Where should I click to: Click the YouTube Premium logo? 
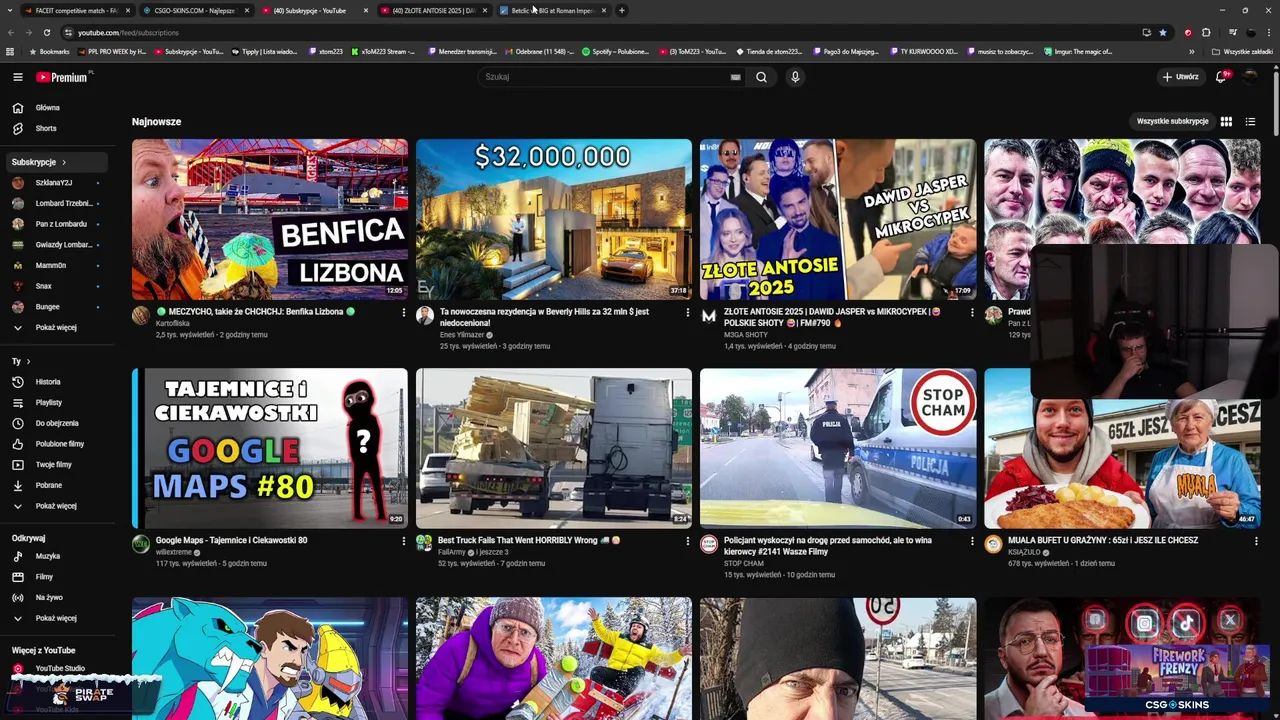click(62, 77)
